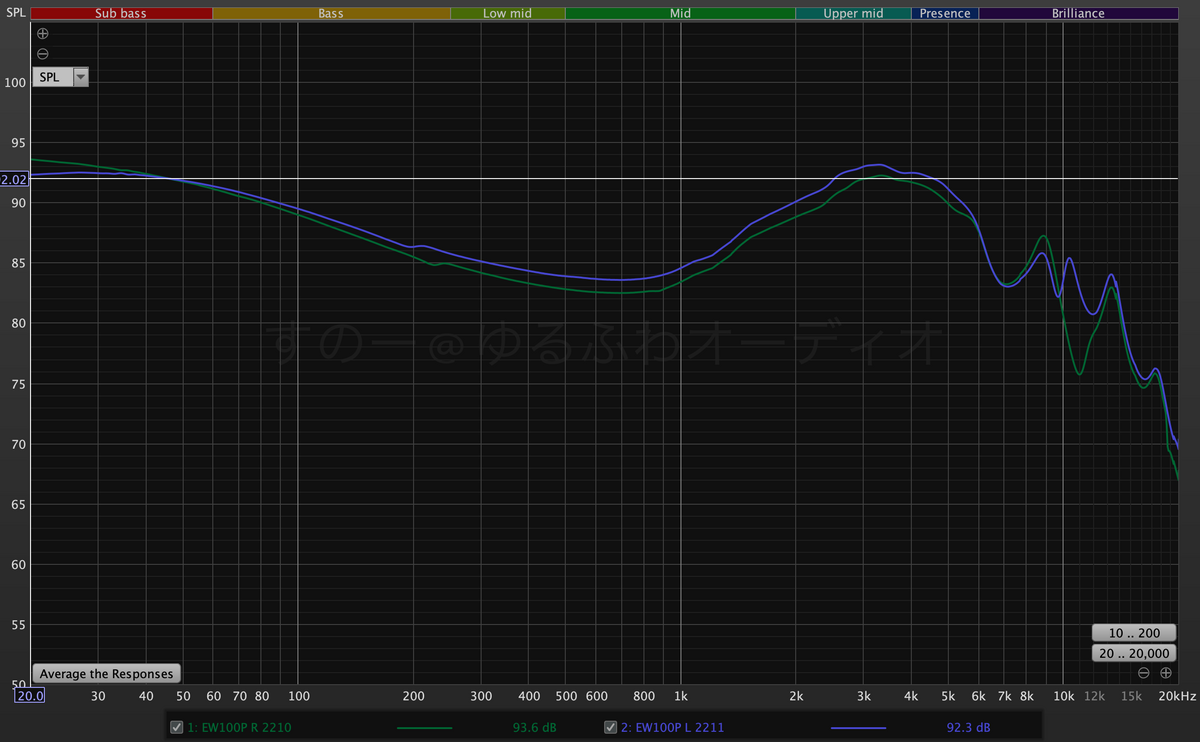Zoom in the vertical SPL axis

42,33
